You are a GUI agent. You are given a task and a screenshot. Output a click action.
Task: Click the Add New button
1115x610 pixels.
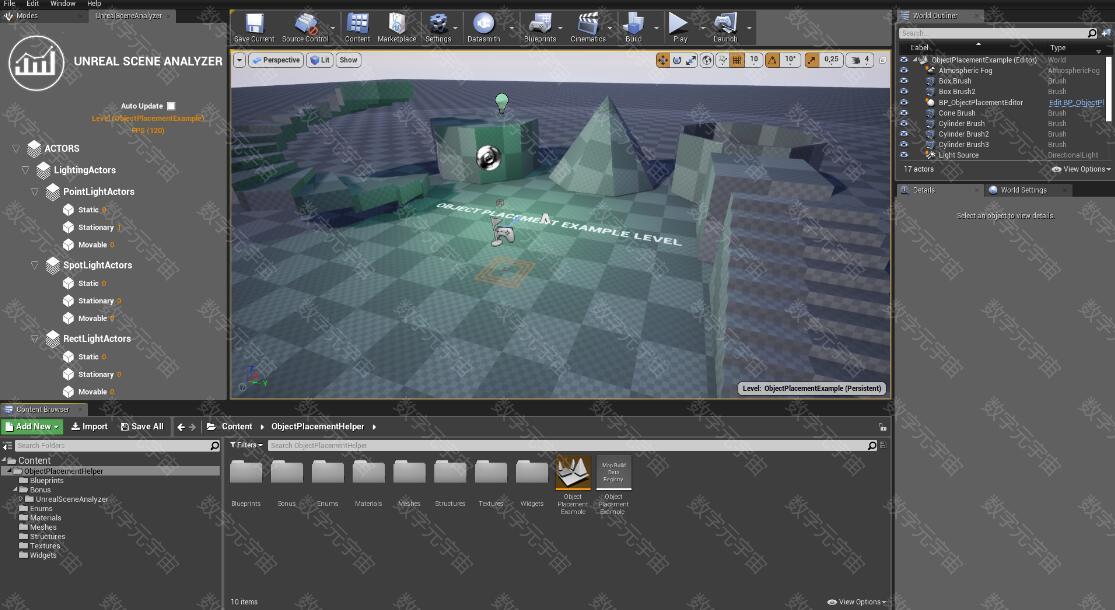(33, 427)
